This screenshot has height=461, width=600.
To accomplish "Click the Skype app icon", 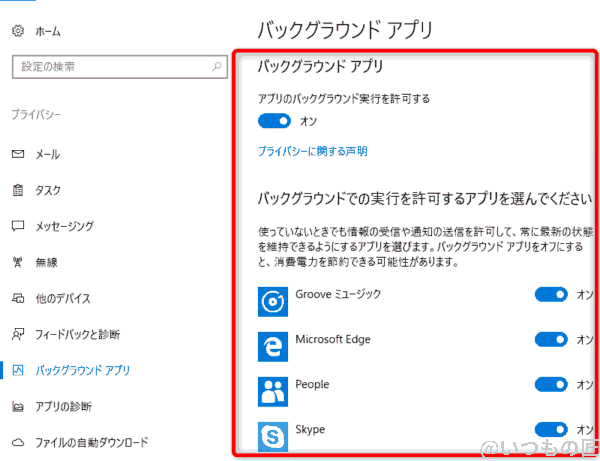I will [x=273, y=437].
